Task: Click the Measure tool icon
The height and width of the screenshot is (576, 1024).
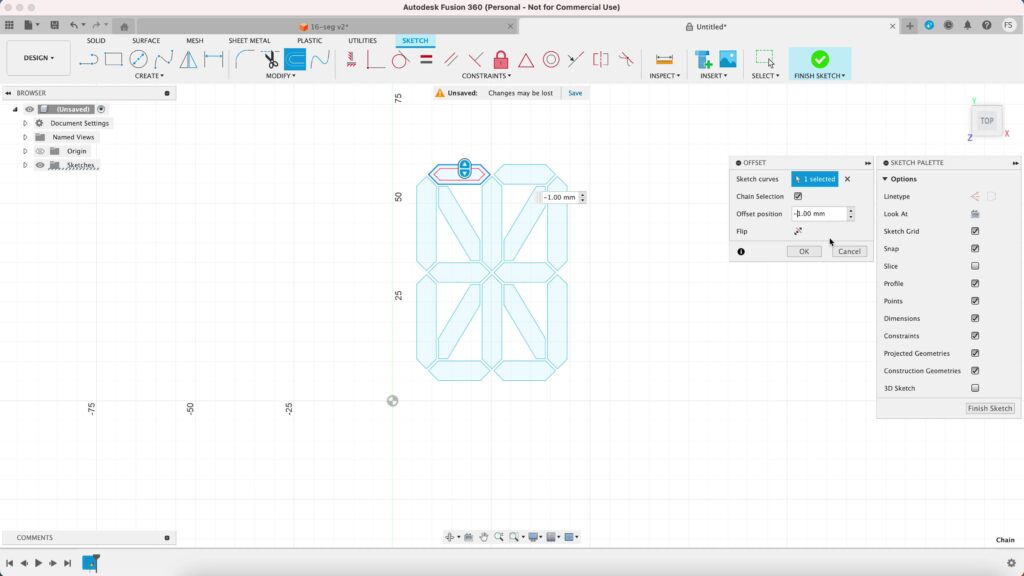Action: [x=664, y=60]
